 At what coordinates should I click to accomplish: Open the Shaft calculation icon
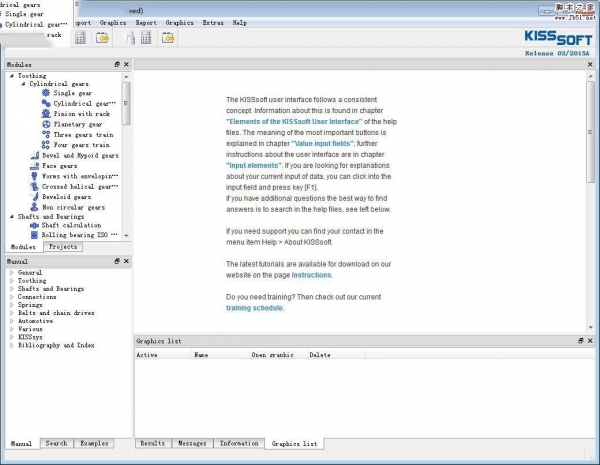pyautogui.click(x=34, y=225)
